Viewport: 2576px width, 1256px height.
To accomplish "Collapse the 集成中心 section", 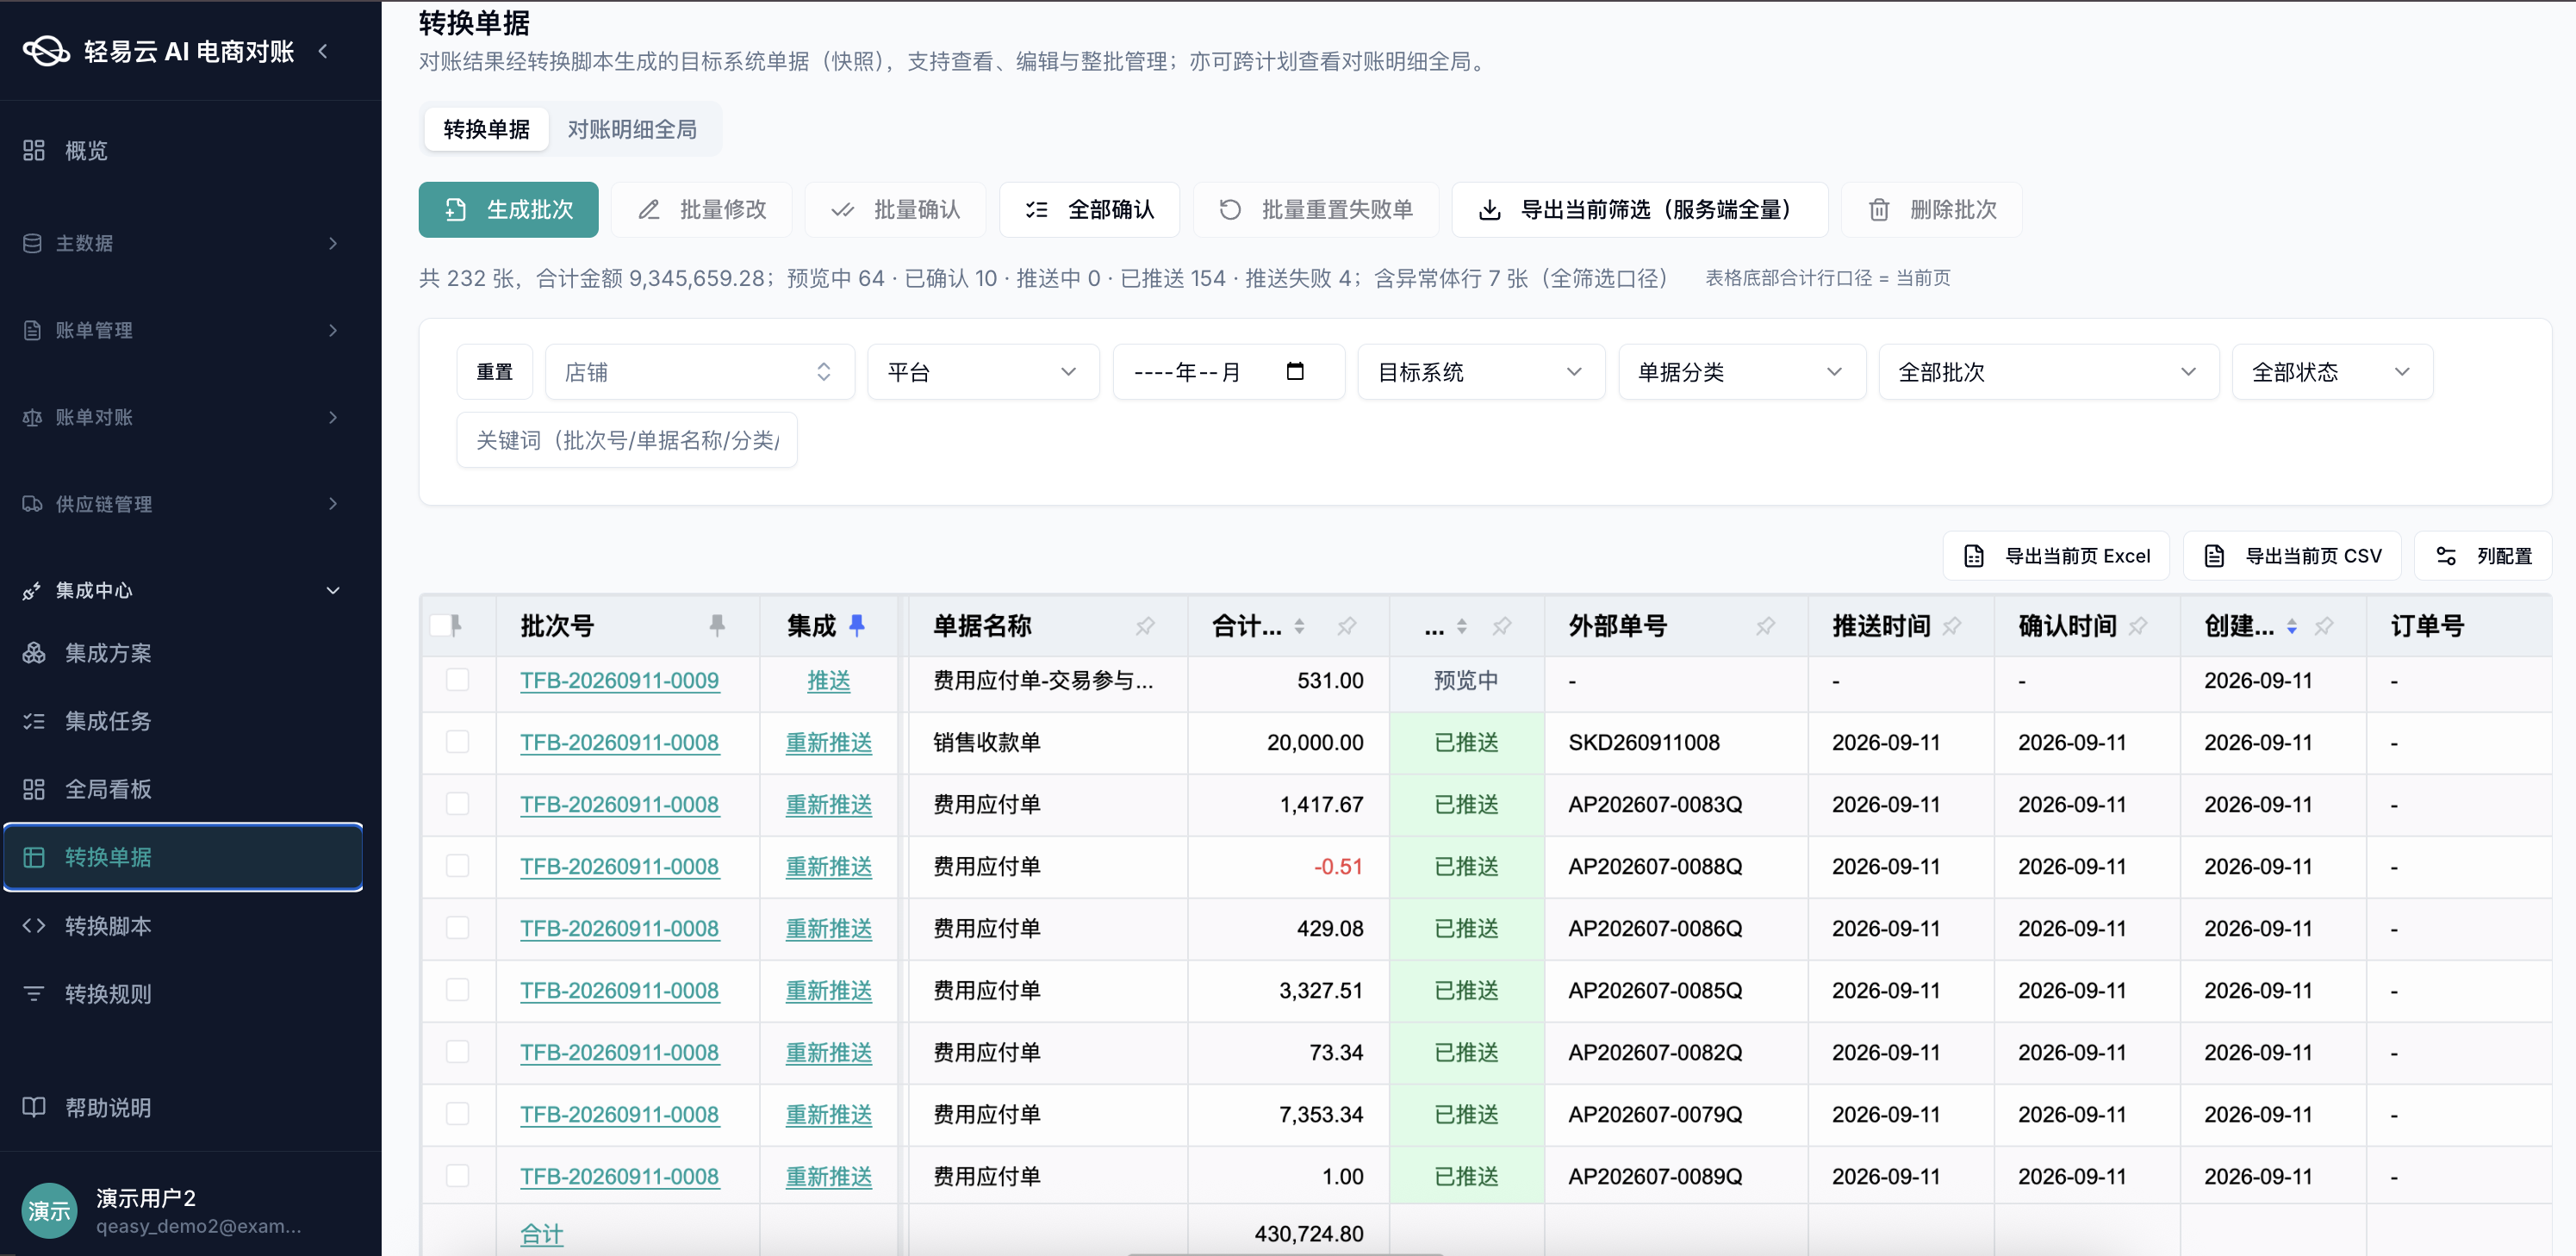I will coord(182,590).
